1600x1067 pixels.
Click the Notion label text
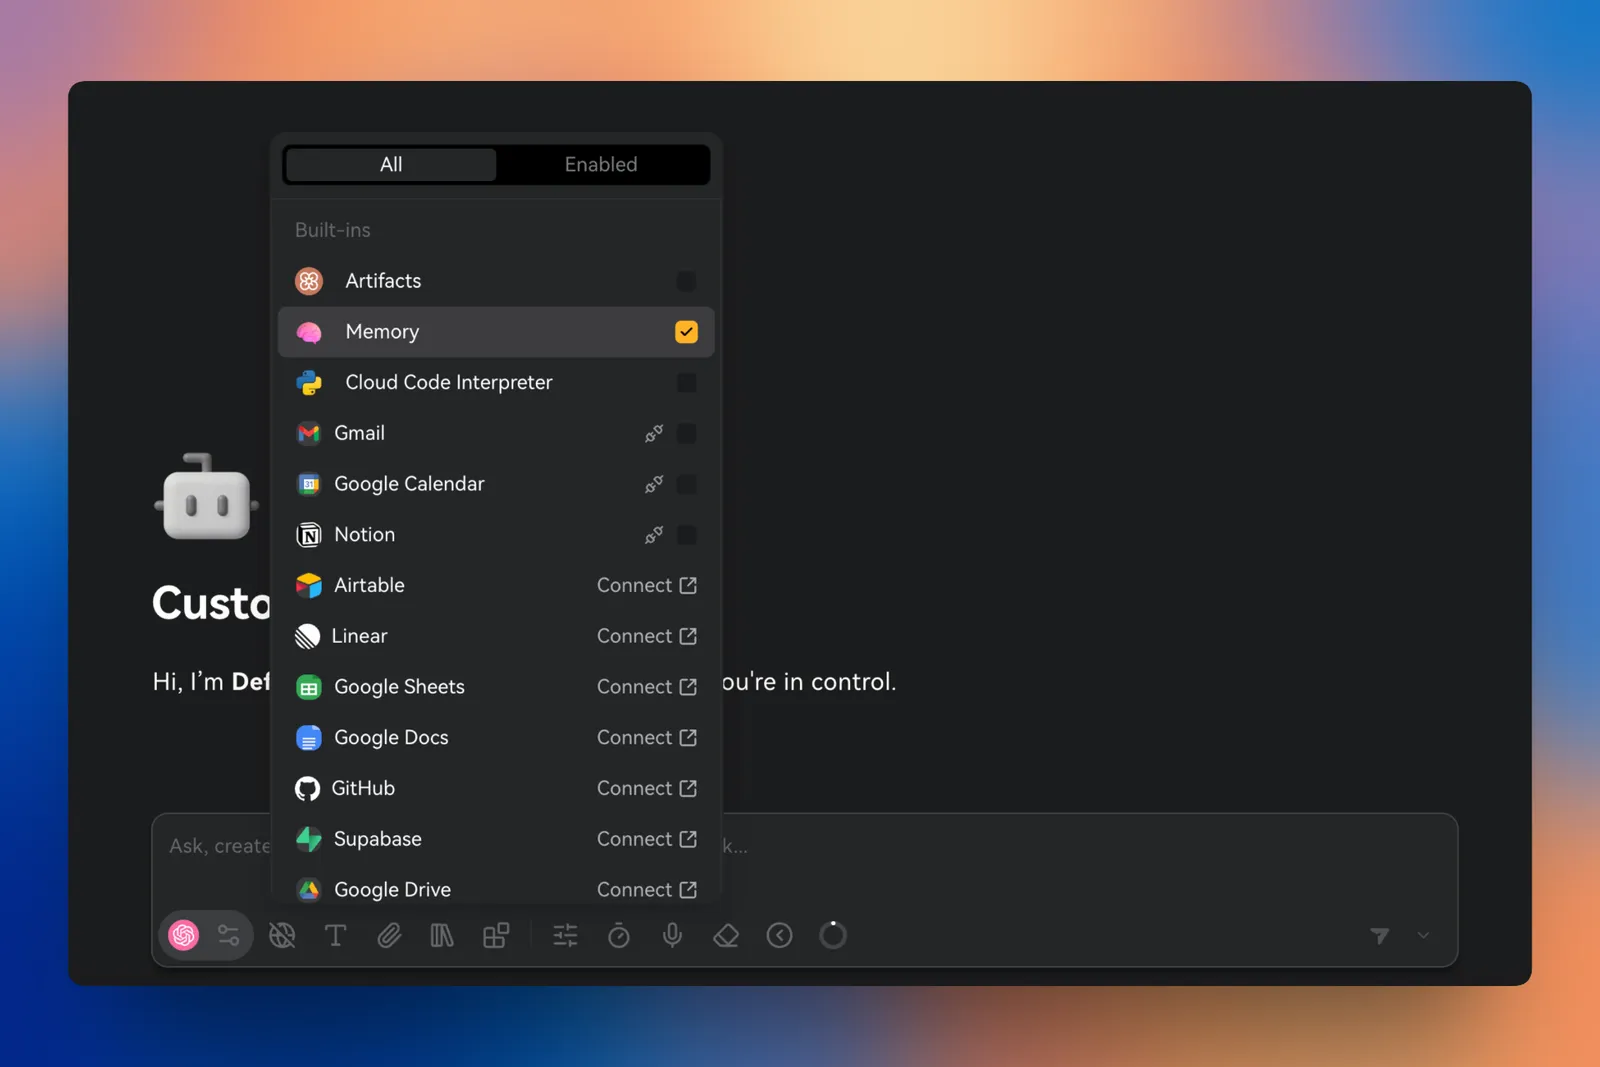pyautogui.click(x=364, y=535)
